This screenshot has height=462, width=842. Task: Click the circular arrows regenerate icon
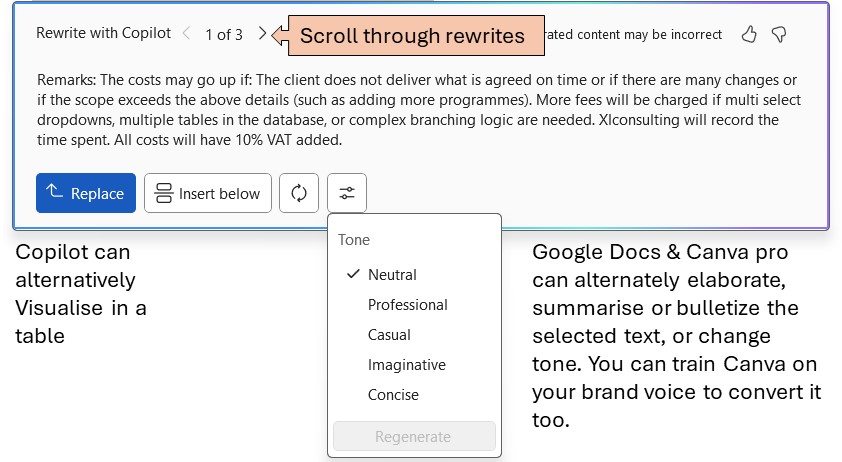[299, 193]
